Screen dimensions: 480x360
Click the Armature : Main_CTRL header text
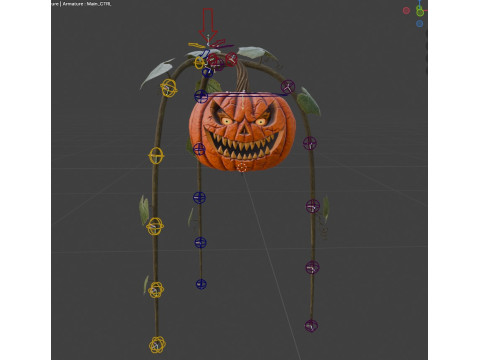pos(87,4)
